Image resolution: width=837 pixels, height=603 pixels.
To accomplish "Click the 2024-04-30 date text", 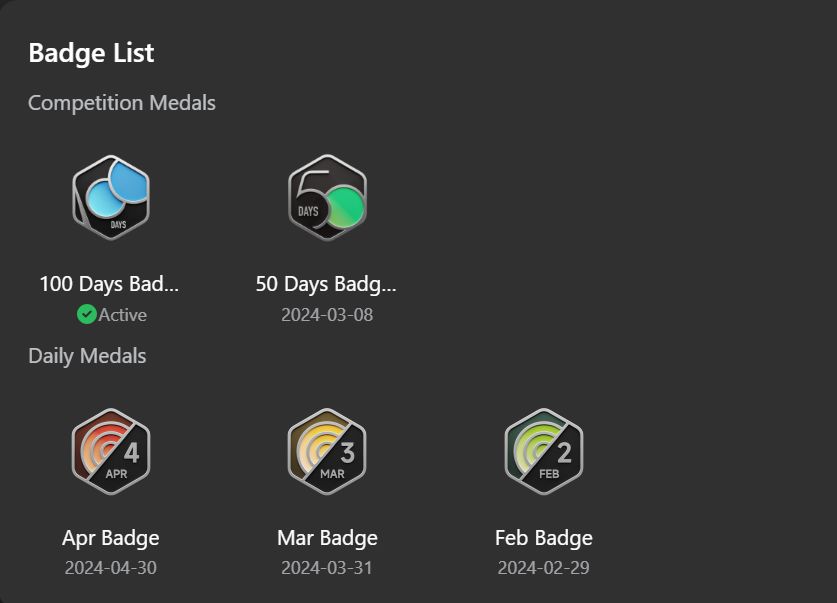I will (x=111, y=568).
